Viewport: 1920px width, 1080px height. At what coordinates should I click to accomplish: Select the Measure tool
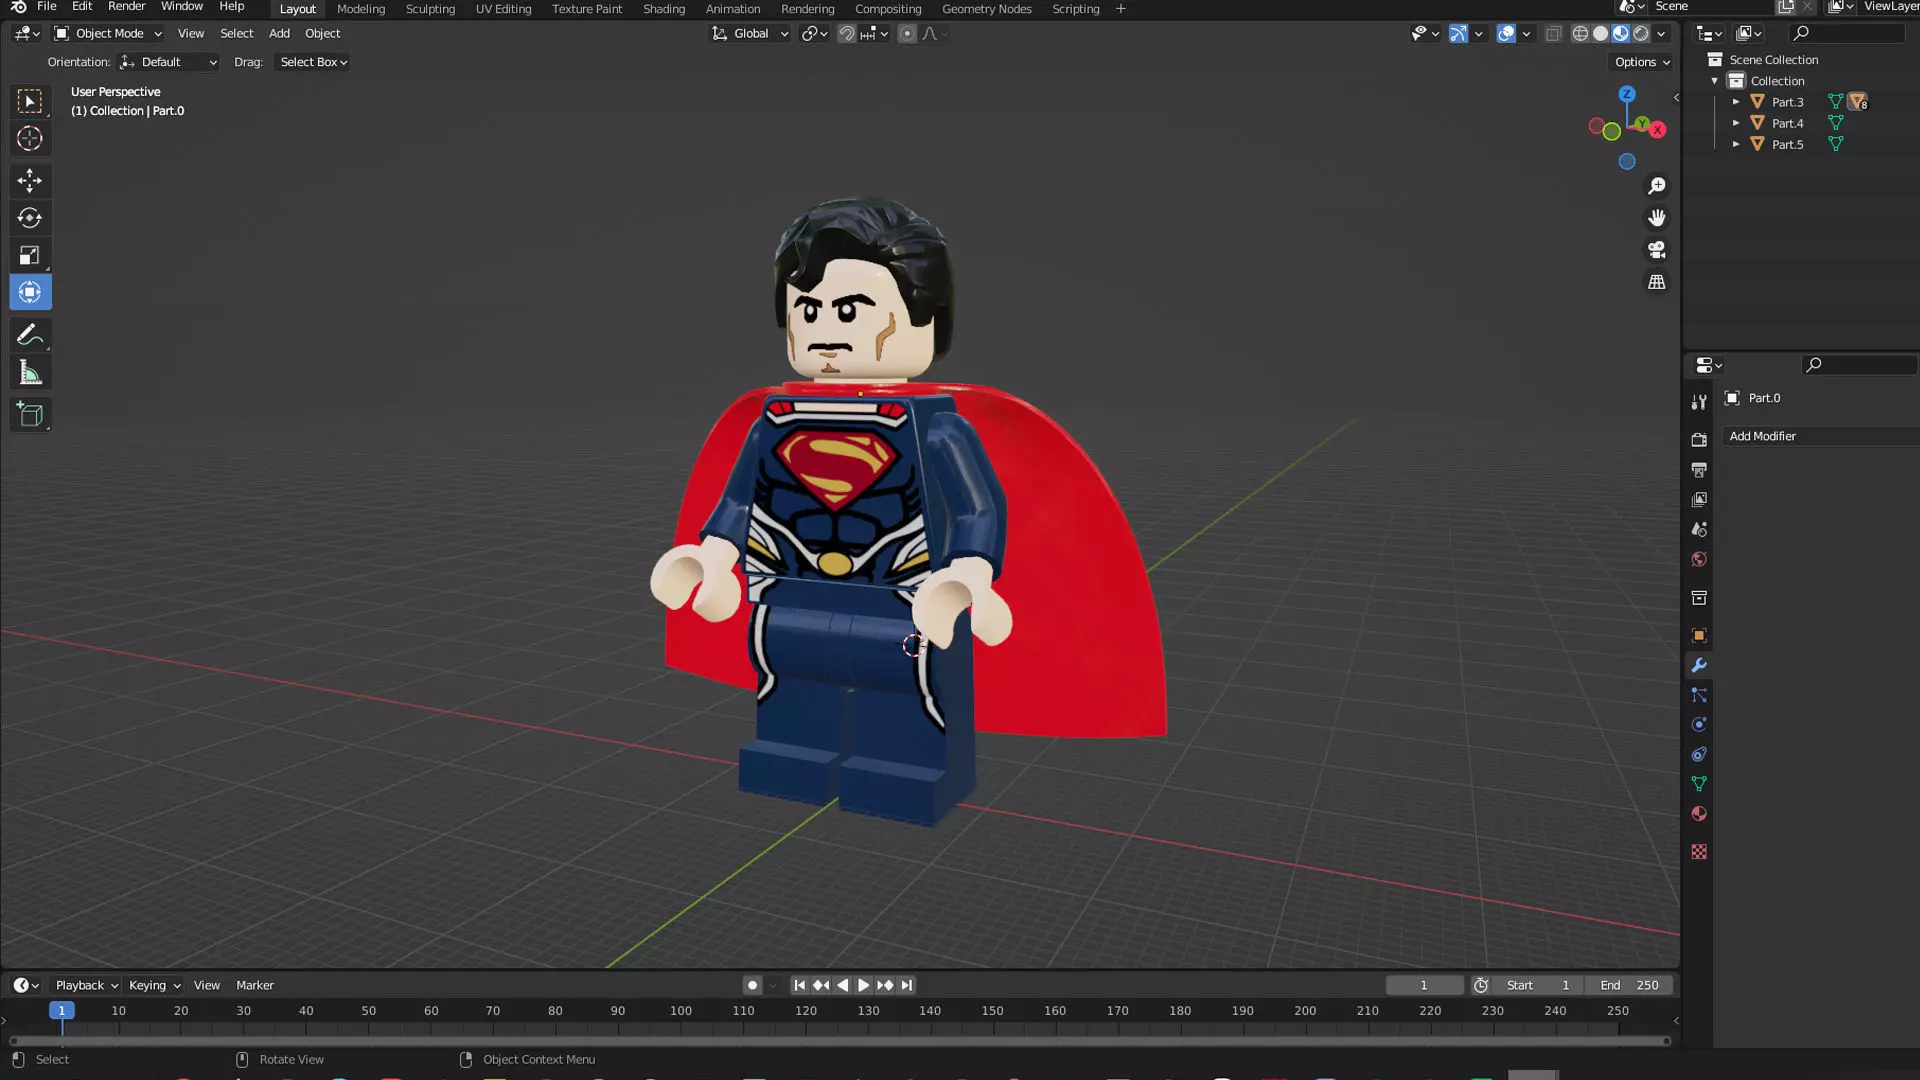pos(30,373)
